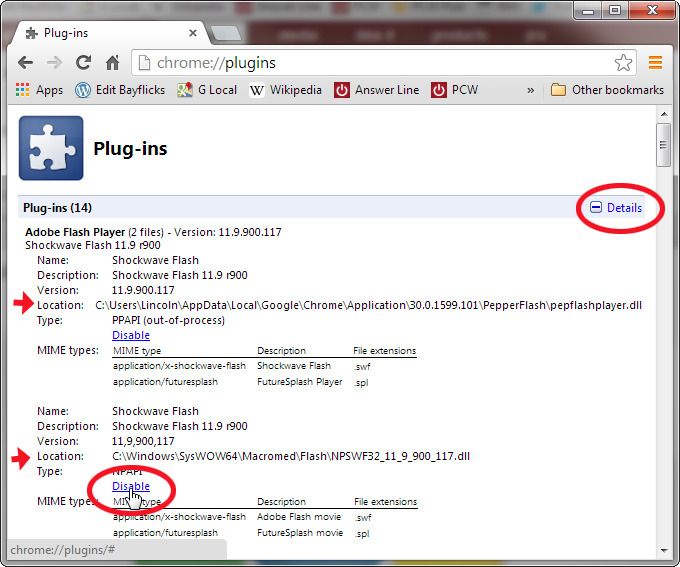Image resolution: width=680 pixels, height=567 pixels.
Task: Maximize the Chrome window
Action: 615,10
